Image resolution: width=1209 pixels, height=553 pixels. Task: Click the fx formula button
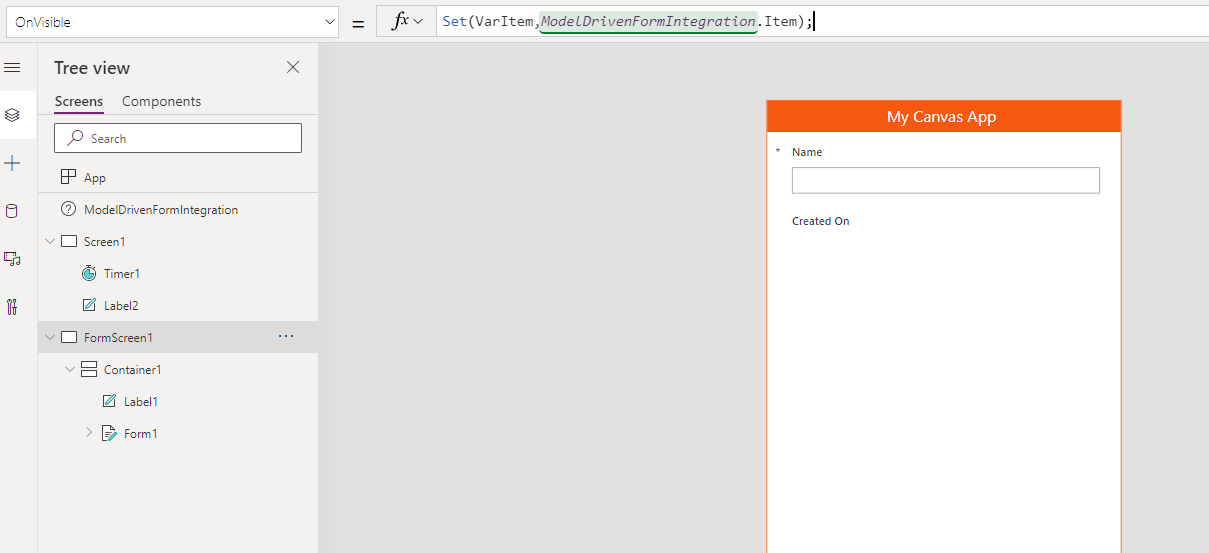coord(406,22)
